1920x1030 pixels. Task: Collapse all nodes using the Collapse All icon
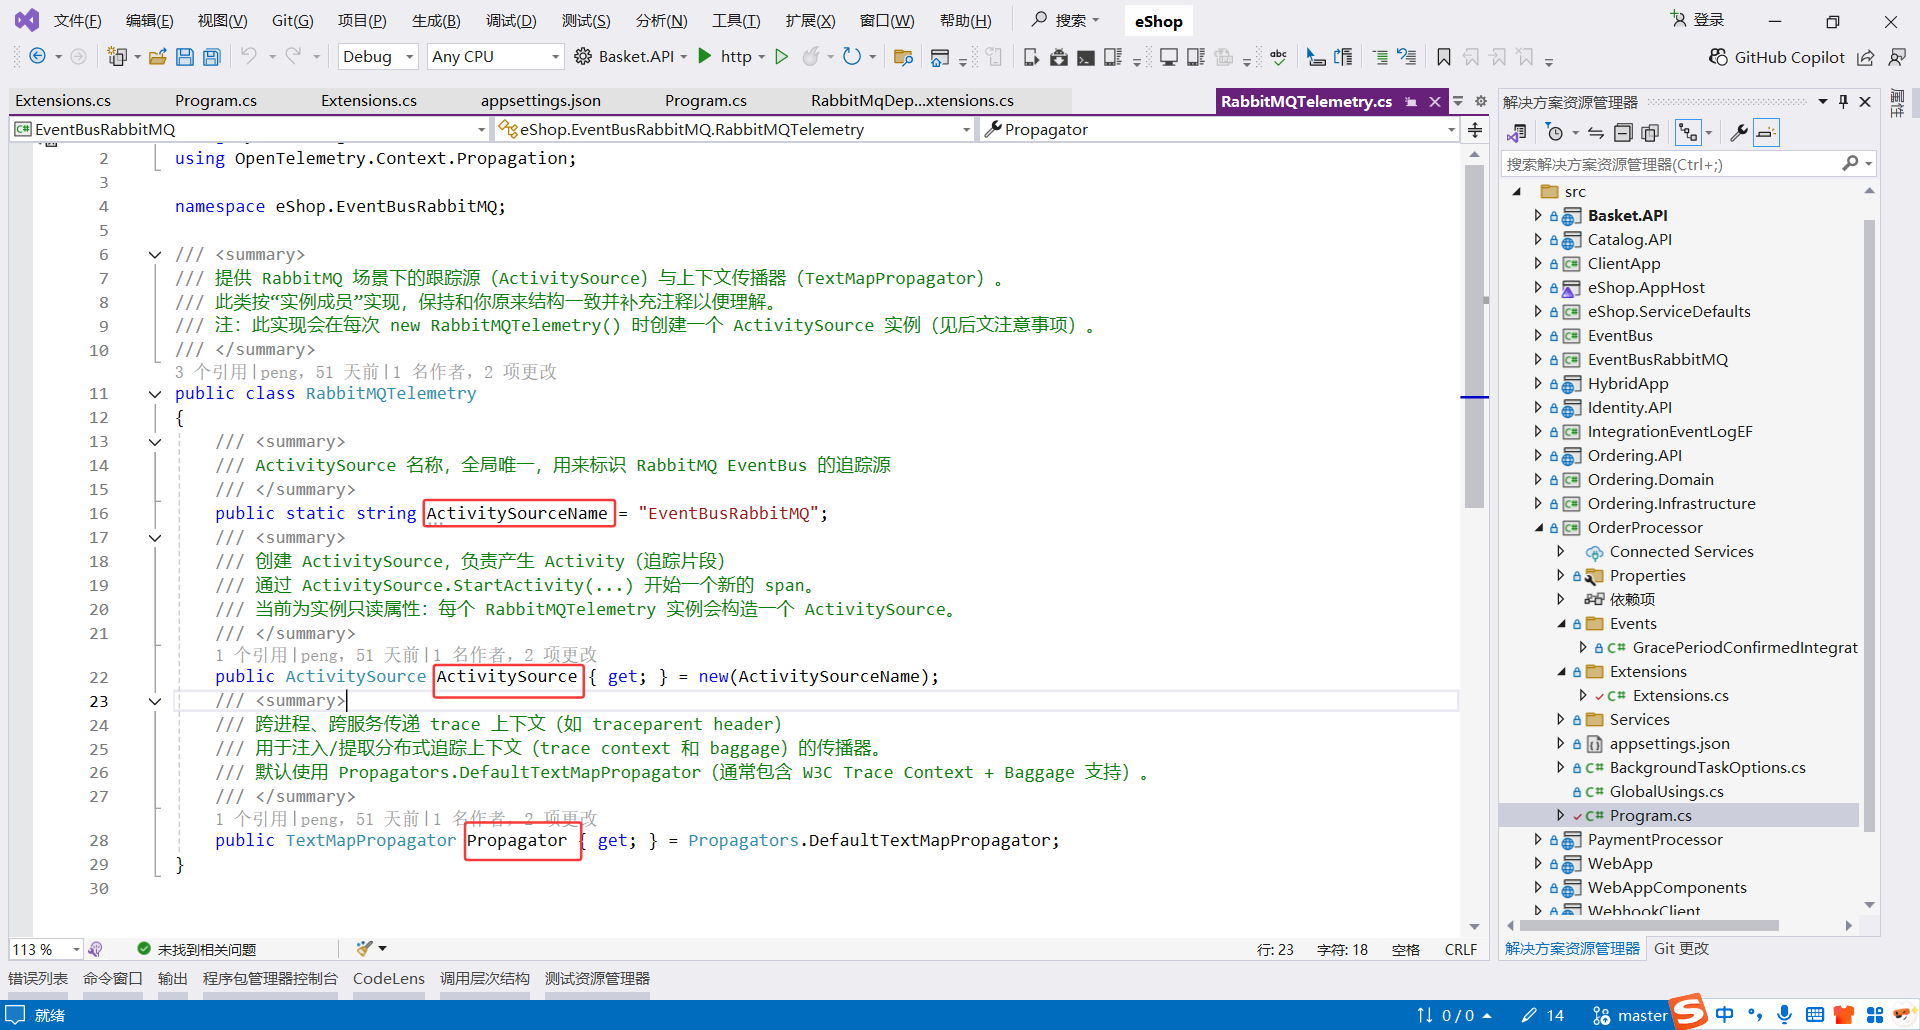coord(1623,132)
